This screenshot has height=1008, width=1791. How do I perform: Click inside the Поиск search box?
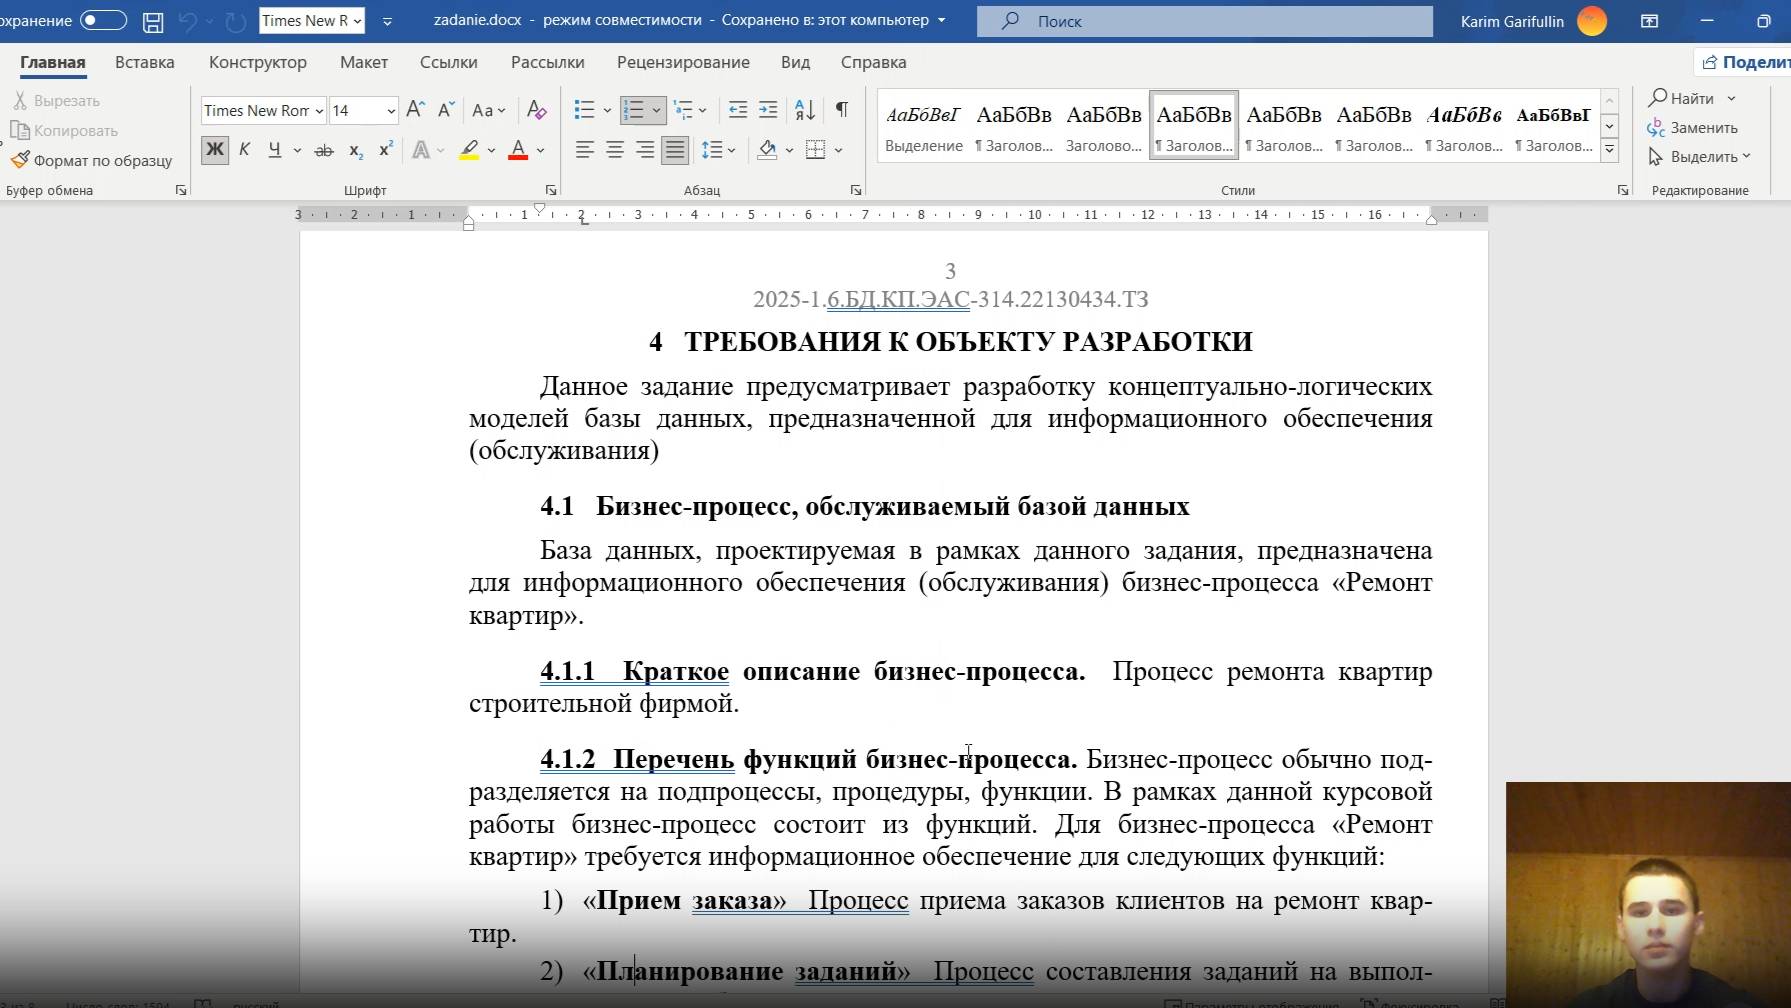[x=1200, y=20]
